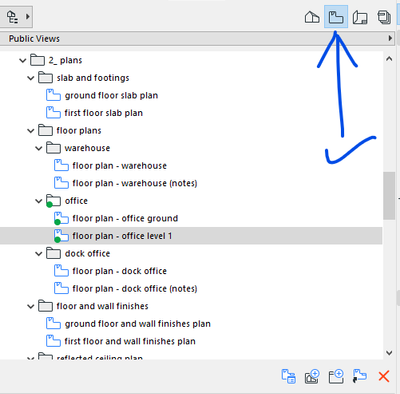Select the office folder icon

click(x=53, y=201)
